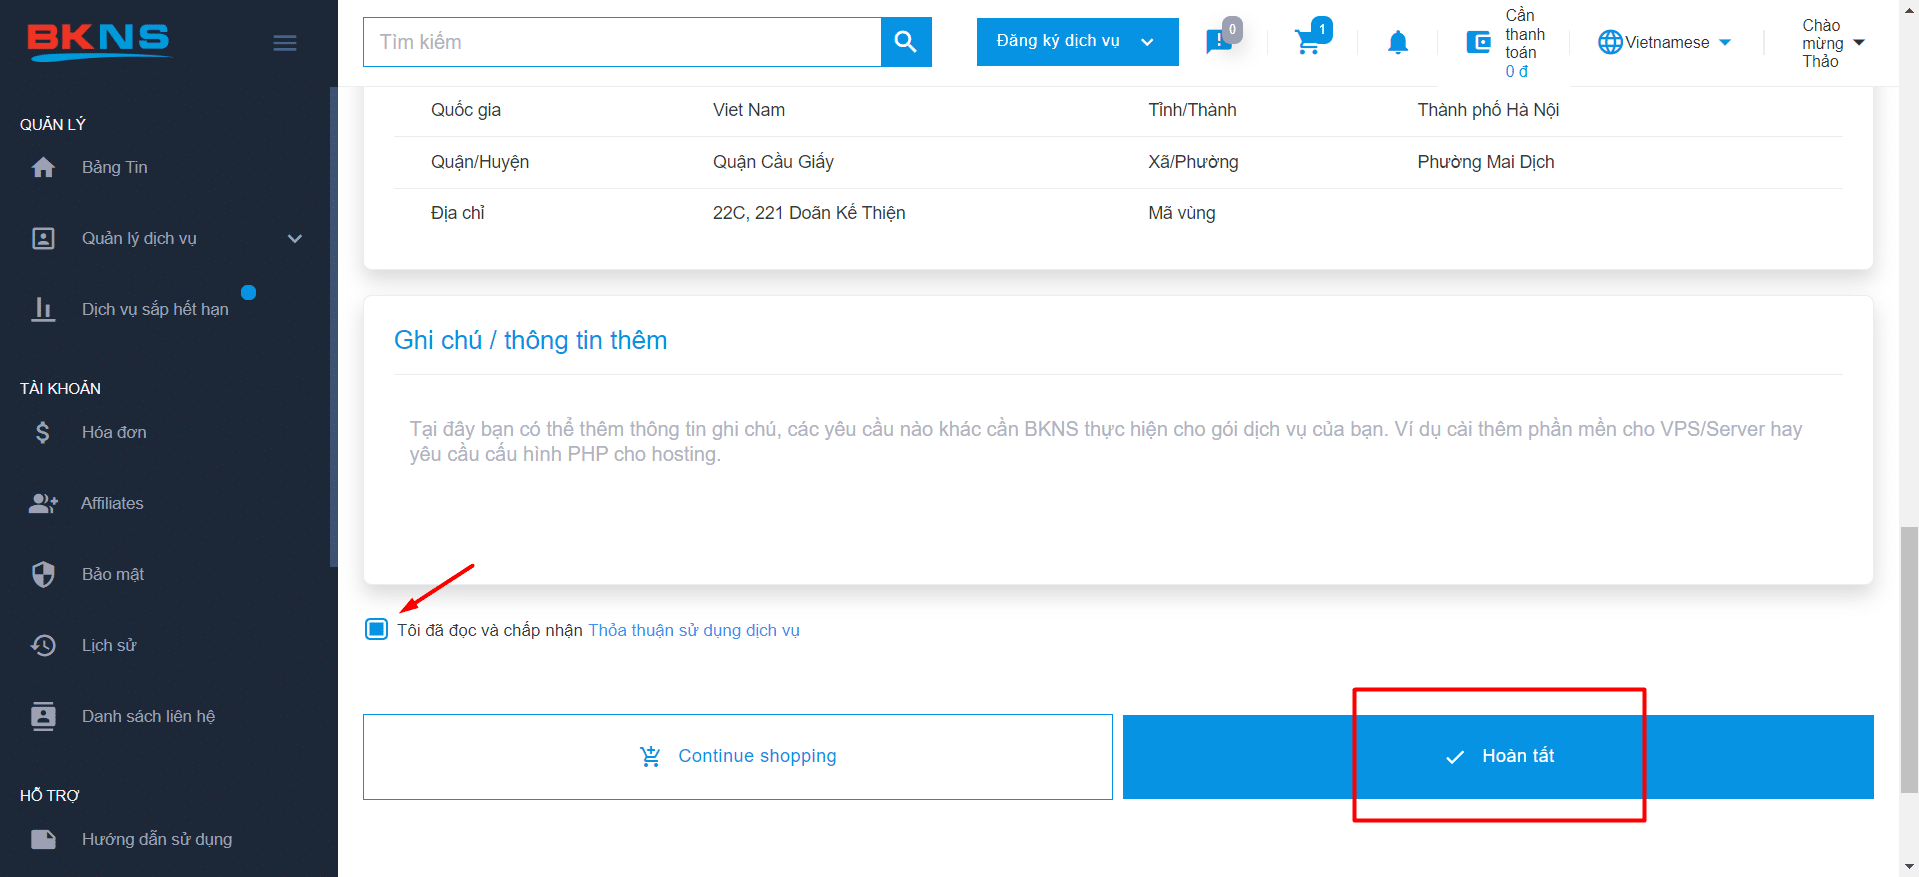The width and height of the screenshot is (1919, 877).
Task: Open the notifications bell
Action: [x=1398, y=42]
